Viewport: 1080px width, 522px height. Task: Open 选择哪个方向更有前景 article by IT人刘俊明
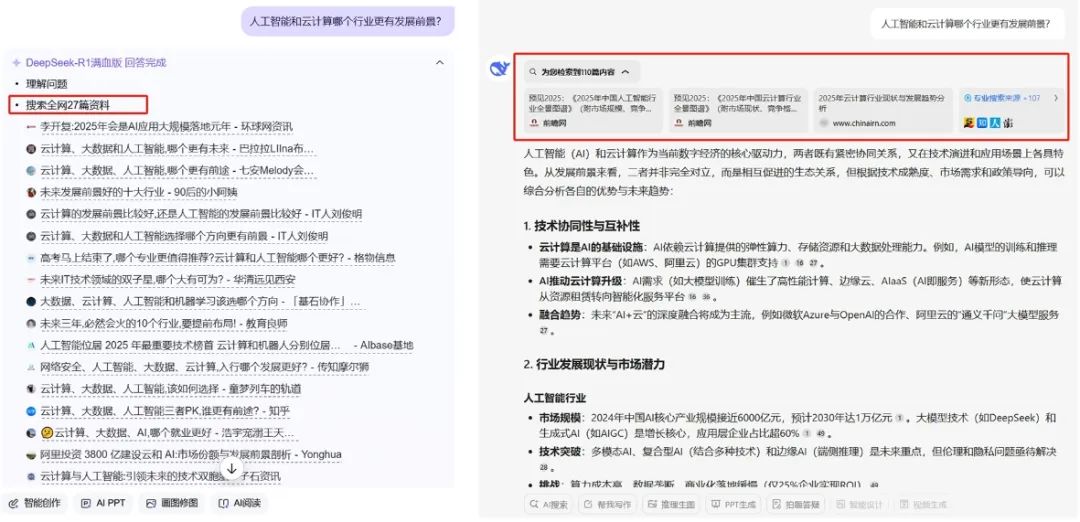coord(184,236)
